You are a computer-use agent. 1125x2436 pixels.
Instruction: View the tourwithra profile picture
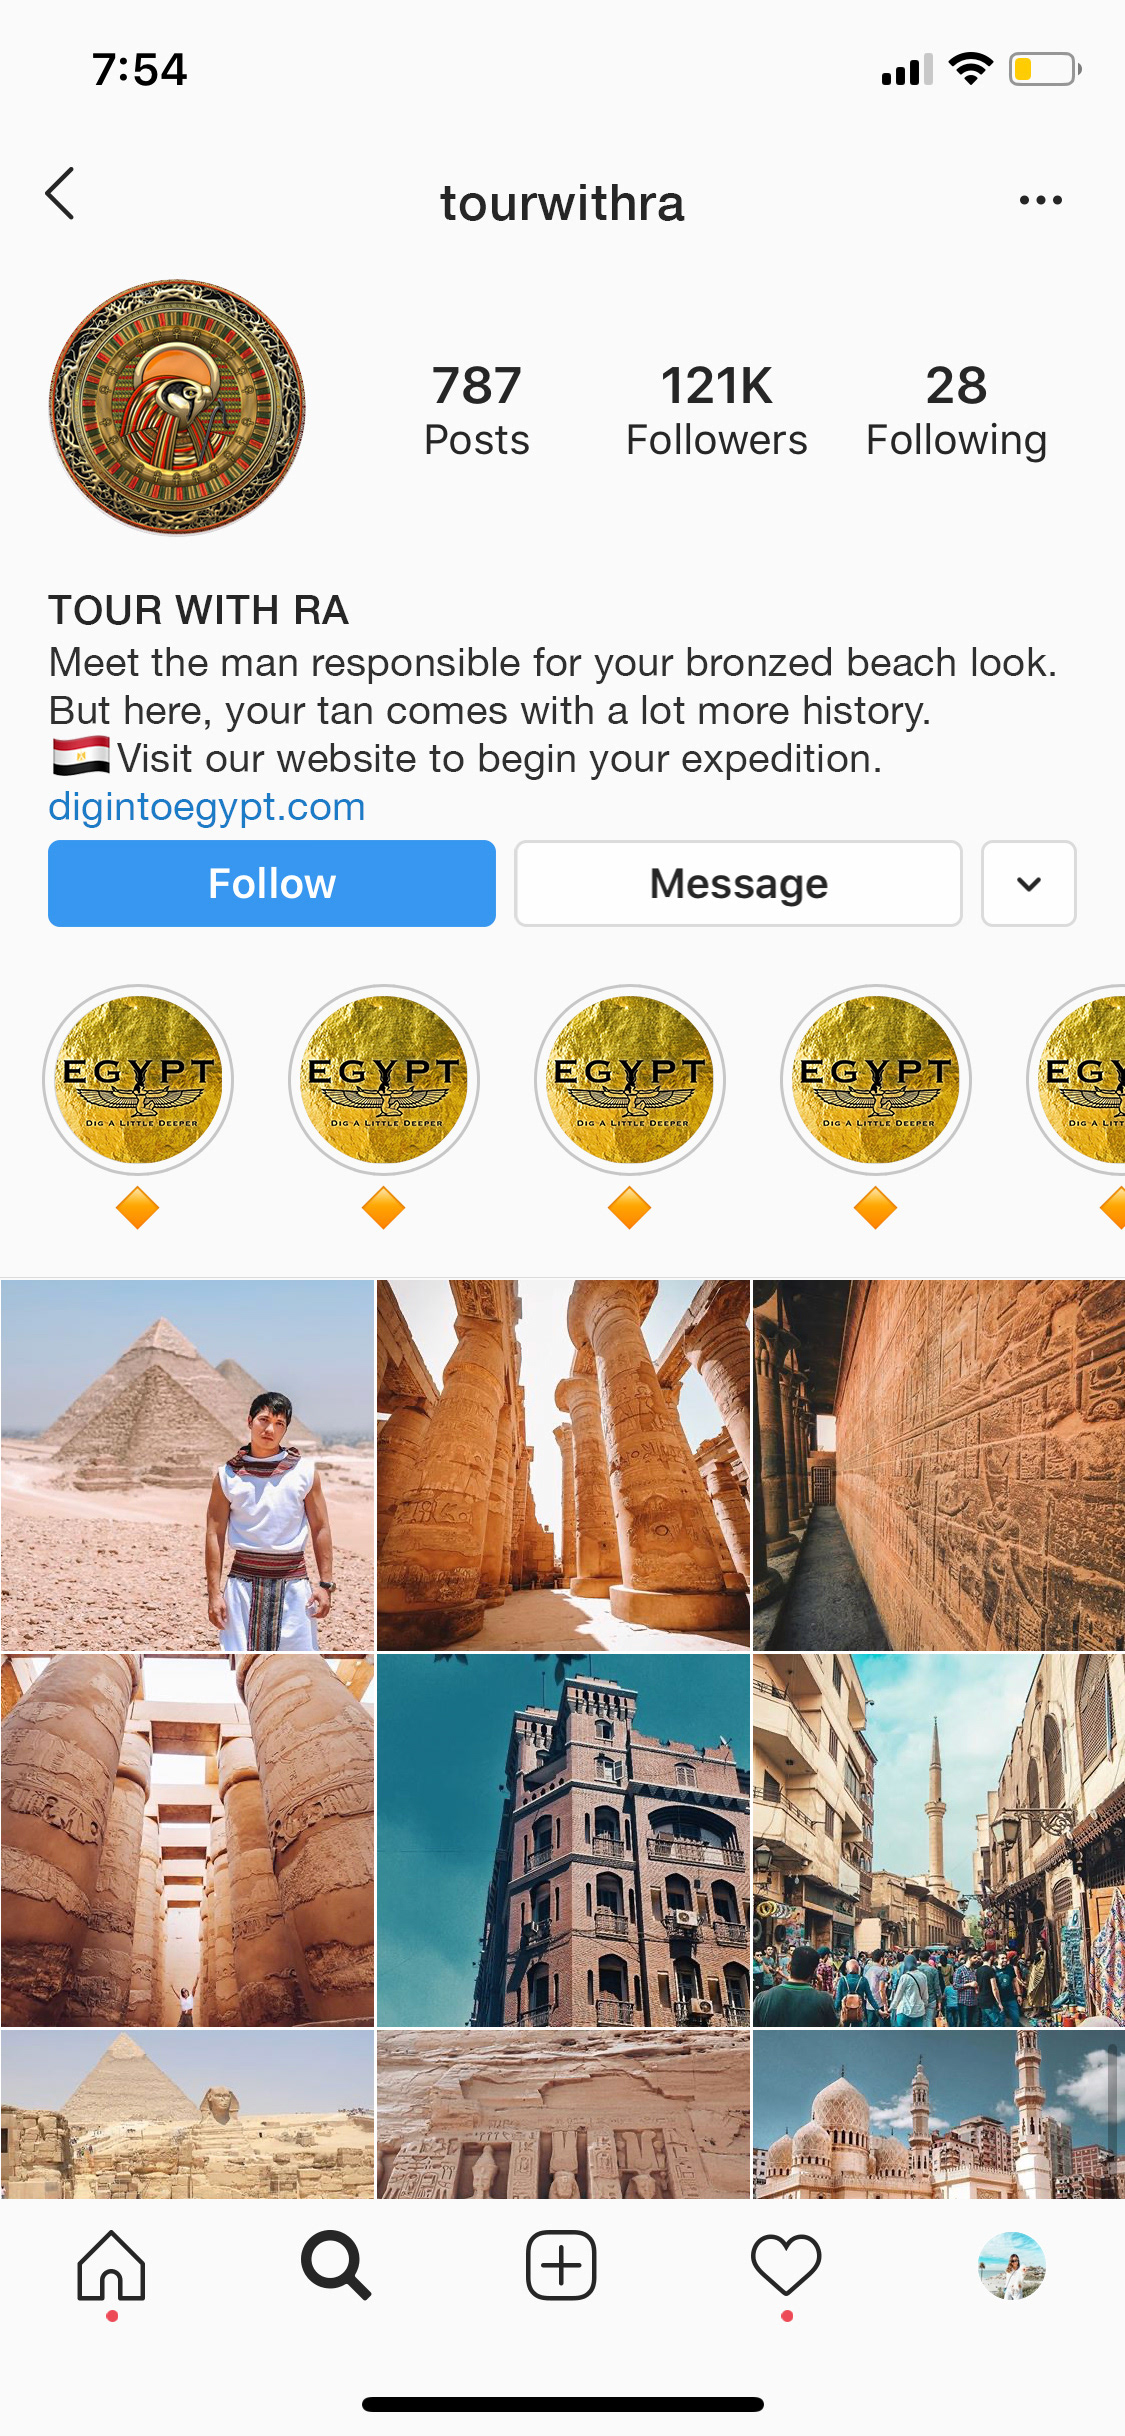coord(177,407)
